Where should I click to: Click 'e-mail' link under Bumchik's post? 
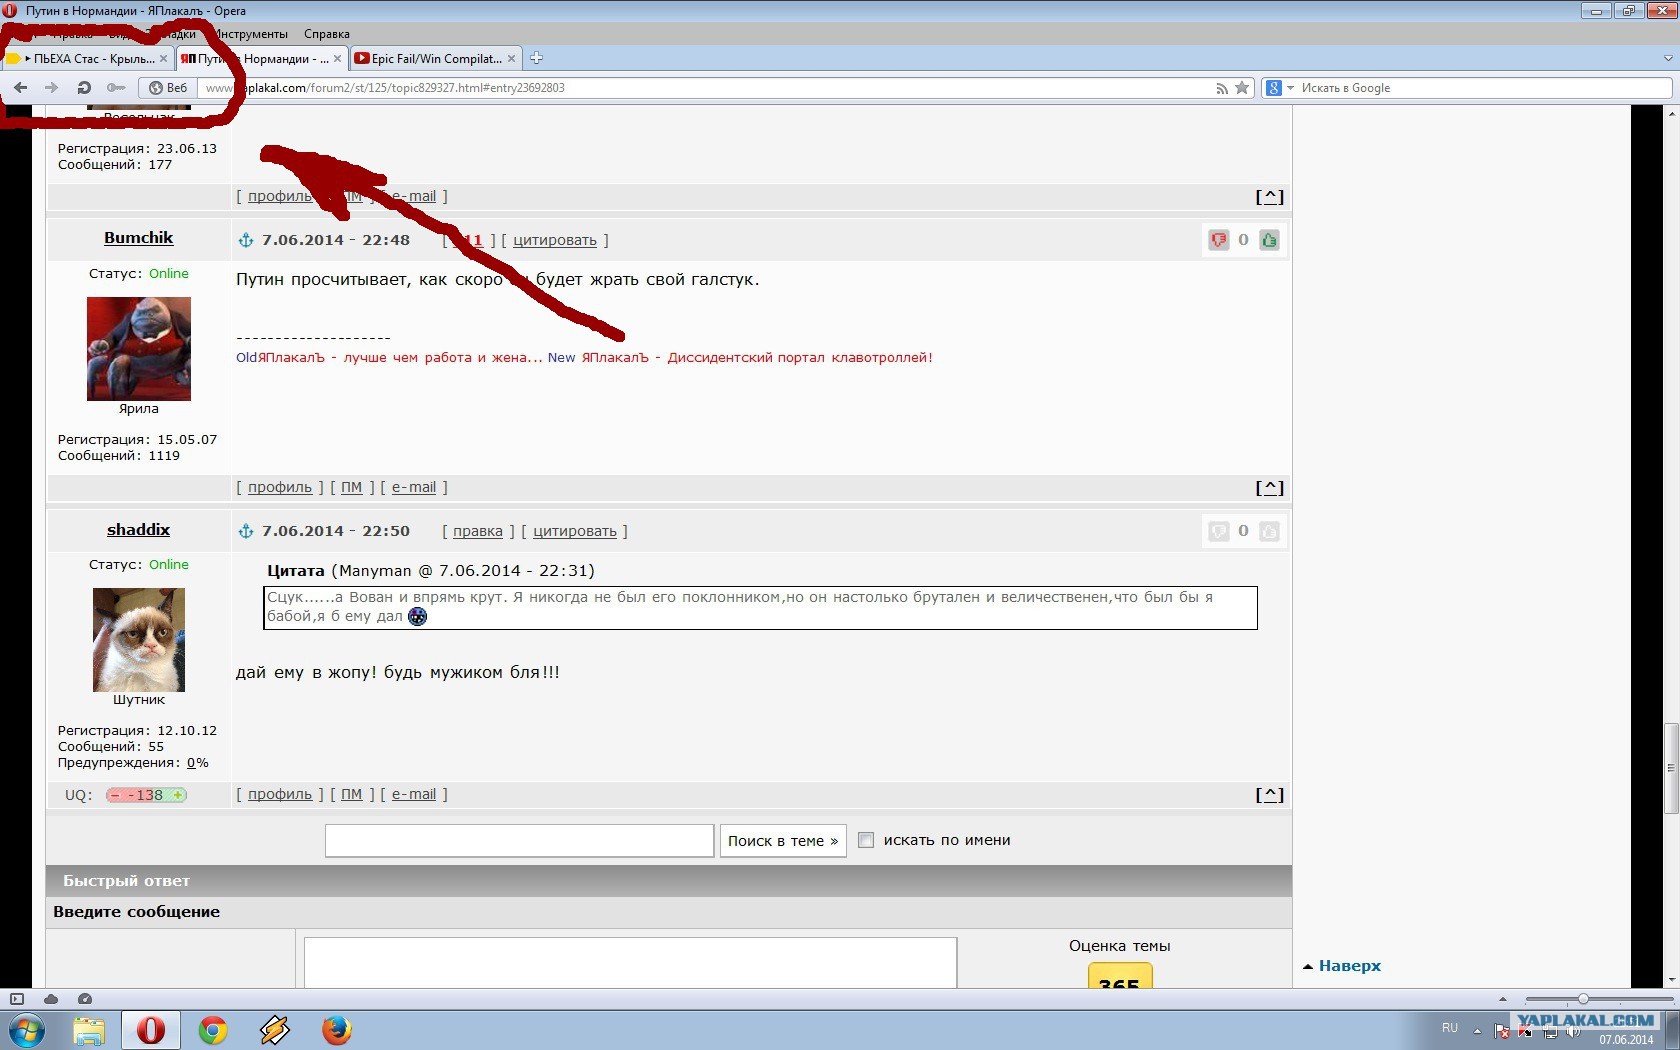tap(414, 487)
